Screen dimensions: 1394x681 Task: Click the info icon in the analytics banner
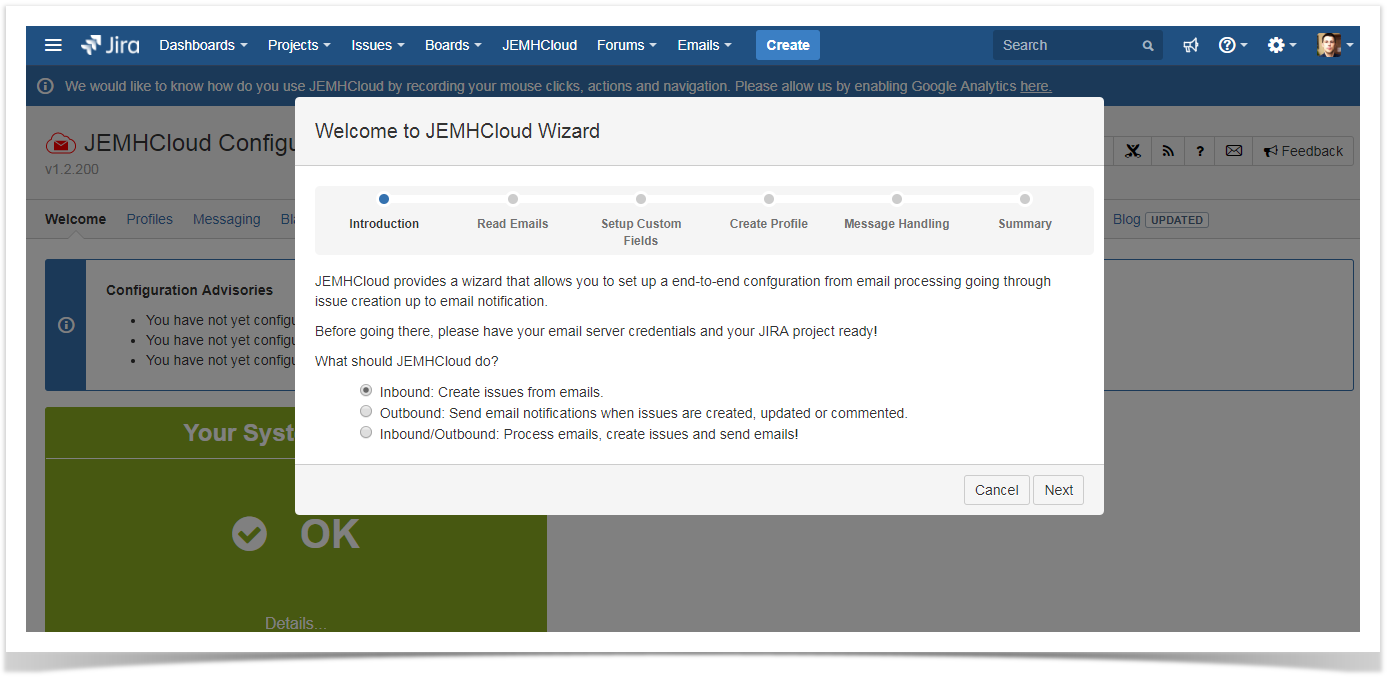(x=45, y=86)
